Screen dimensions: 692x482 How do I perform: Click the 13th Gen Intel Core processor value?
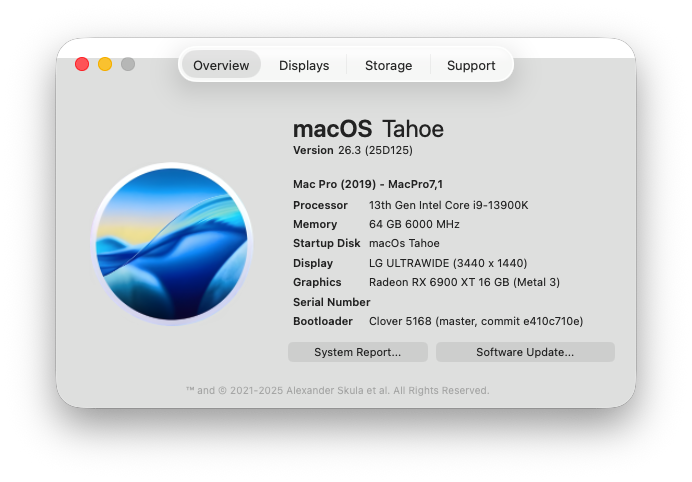click(x=448, y=205)
